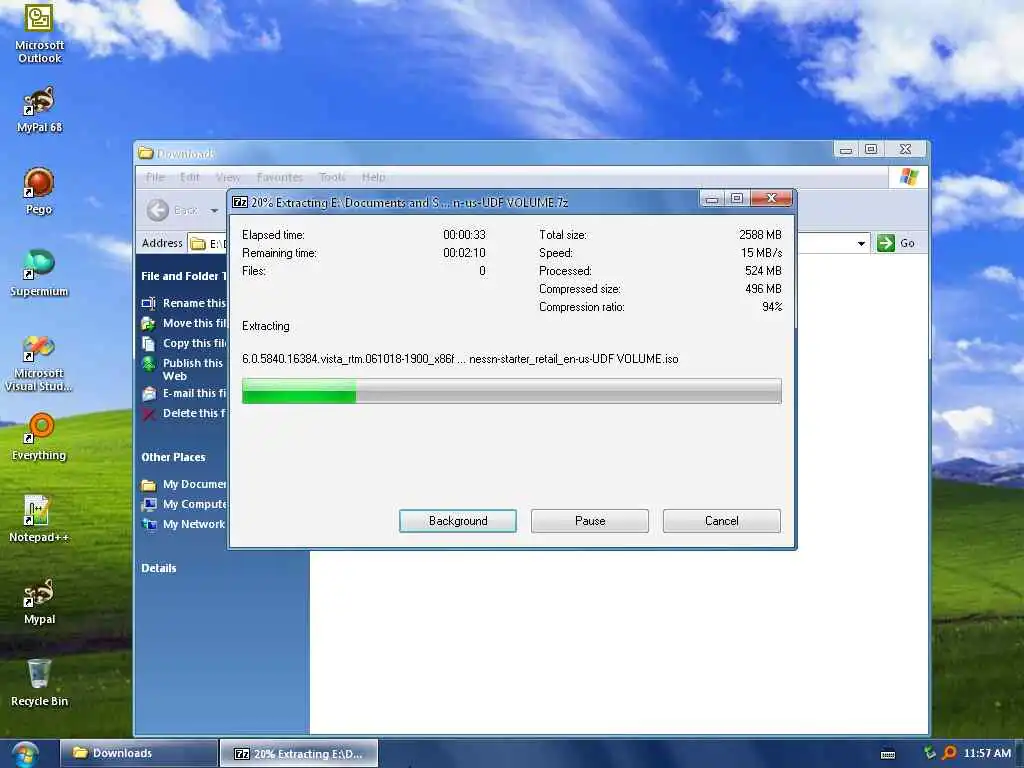Click the Back arrow in Downloads window

[x=157, y=210]
